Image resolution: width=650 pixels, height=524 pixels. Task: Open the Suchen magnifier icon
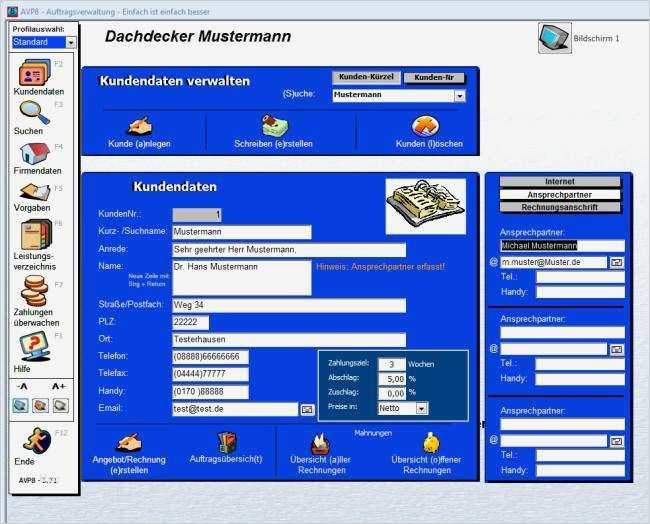tap(34, 113)
